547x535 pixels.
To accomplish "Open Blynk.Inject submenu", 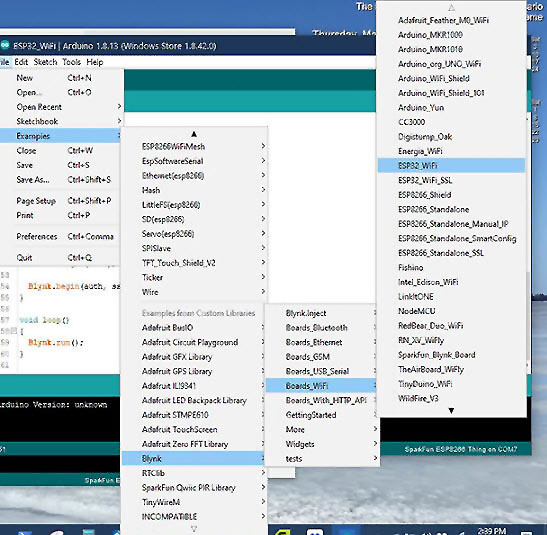I will pos(322,313).
